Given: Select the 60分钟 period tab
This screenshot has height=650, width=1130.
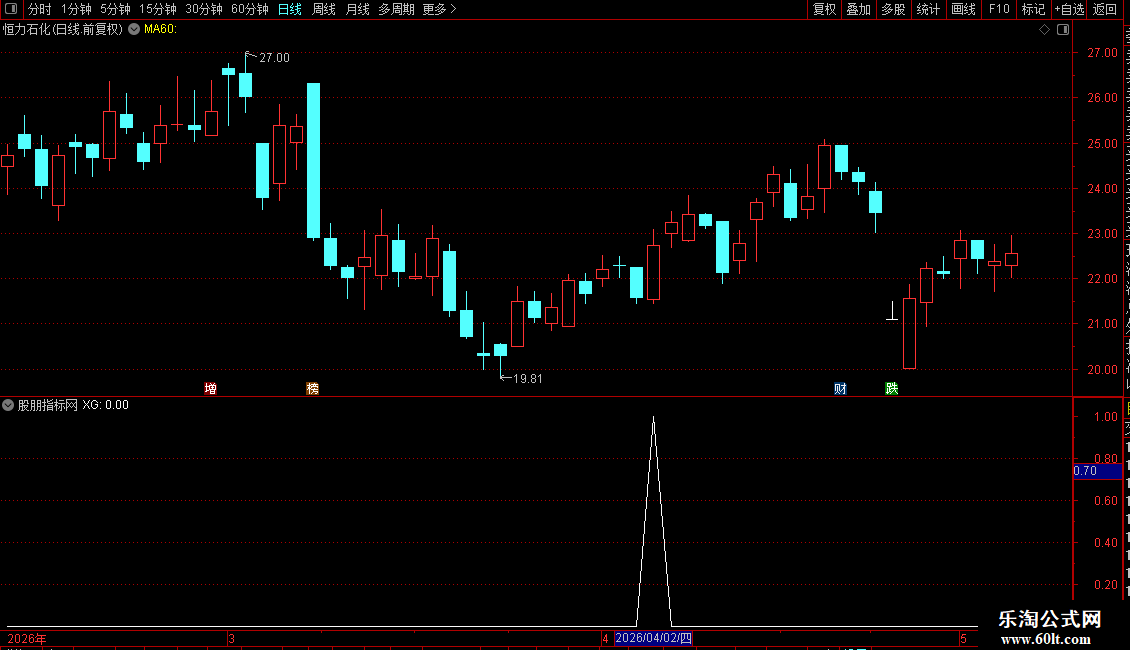Looking at the screenshot, I should click(x=249, y=9).
